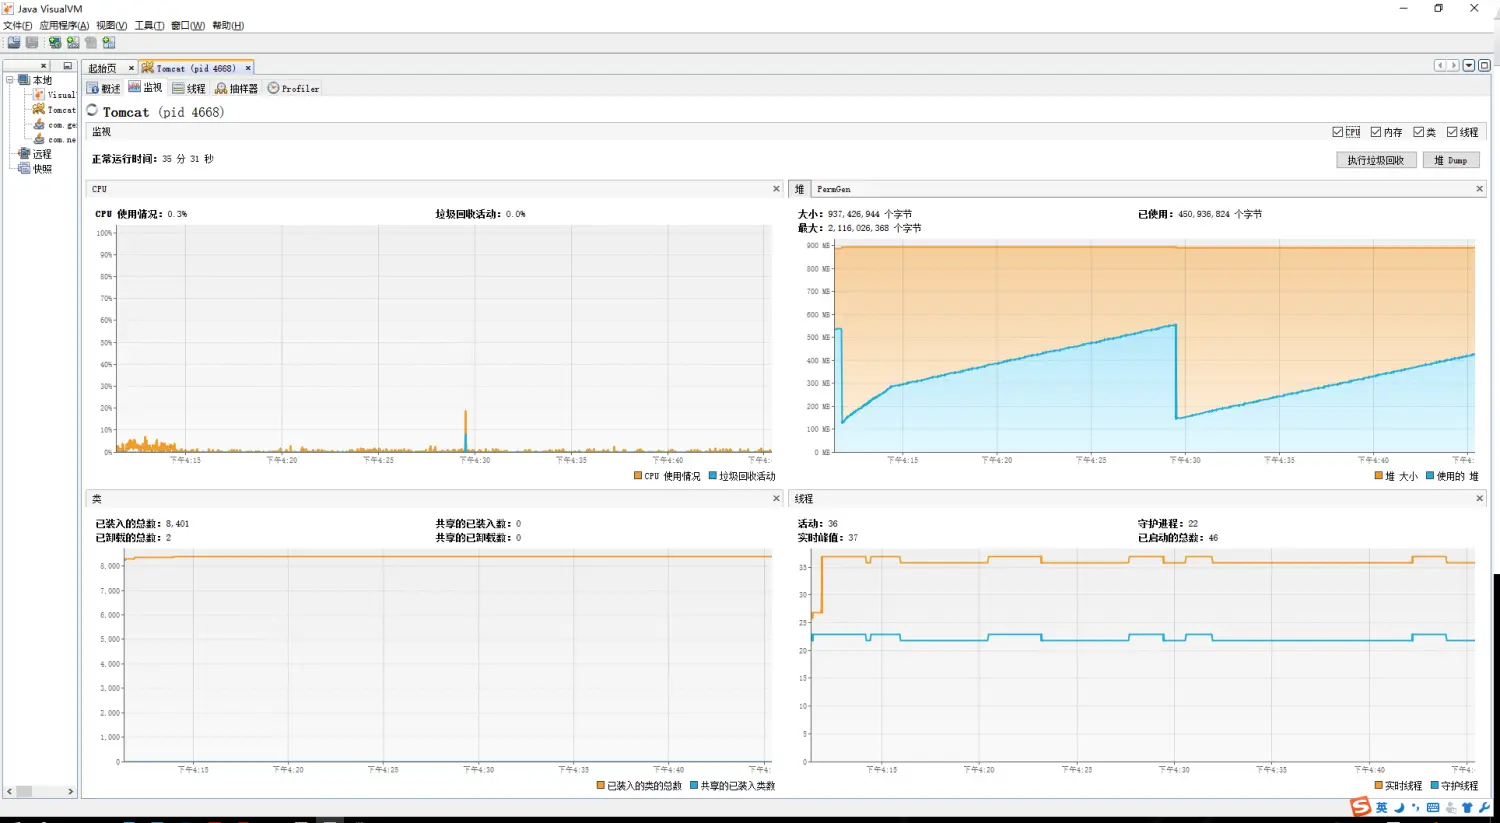Minimize the applications side panel
Image resolution: width=1500 pixels, height=823 pixels.
click(x=67, y=66)
